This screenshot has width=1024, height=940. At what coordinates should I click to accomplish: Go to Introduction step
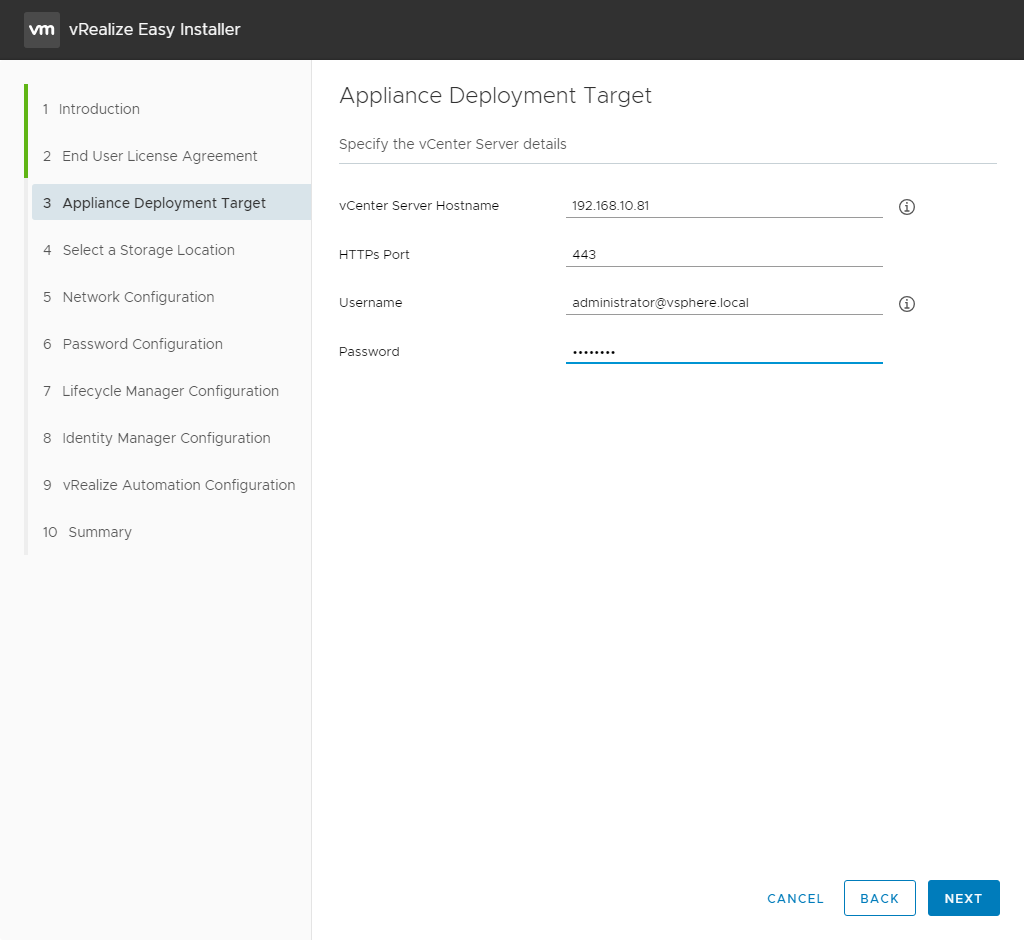(91, 109)
